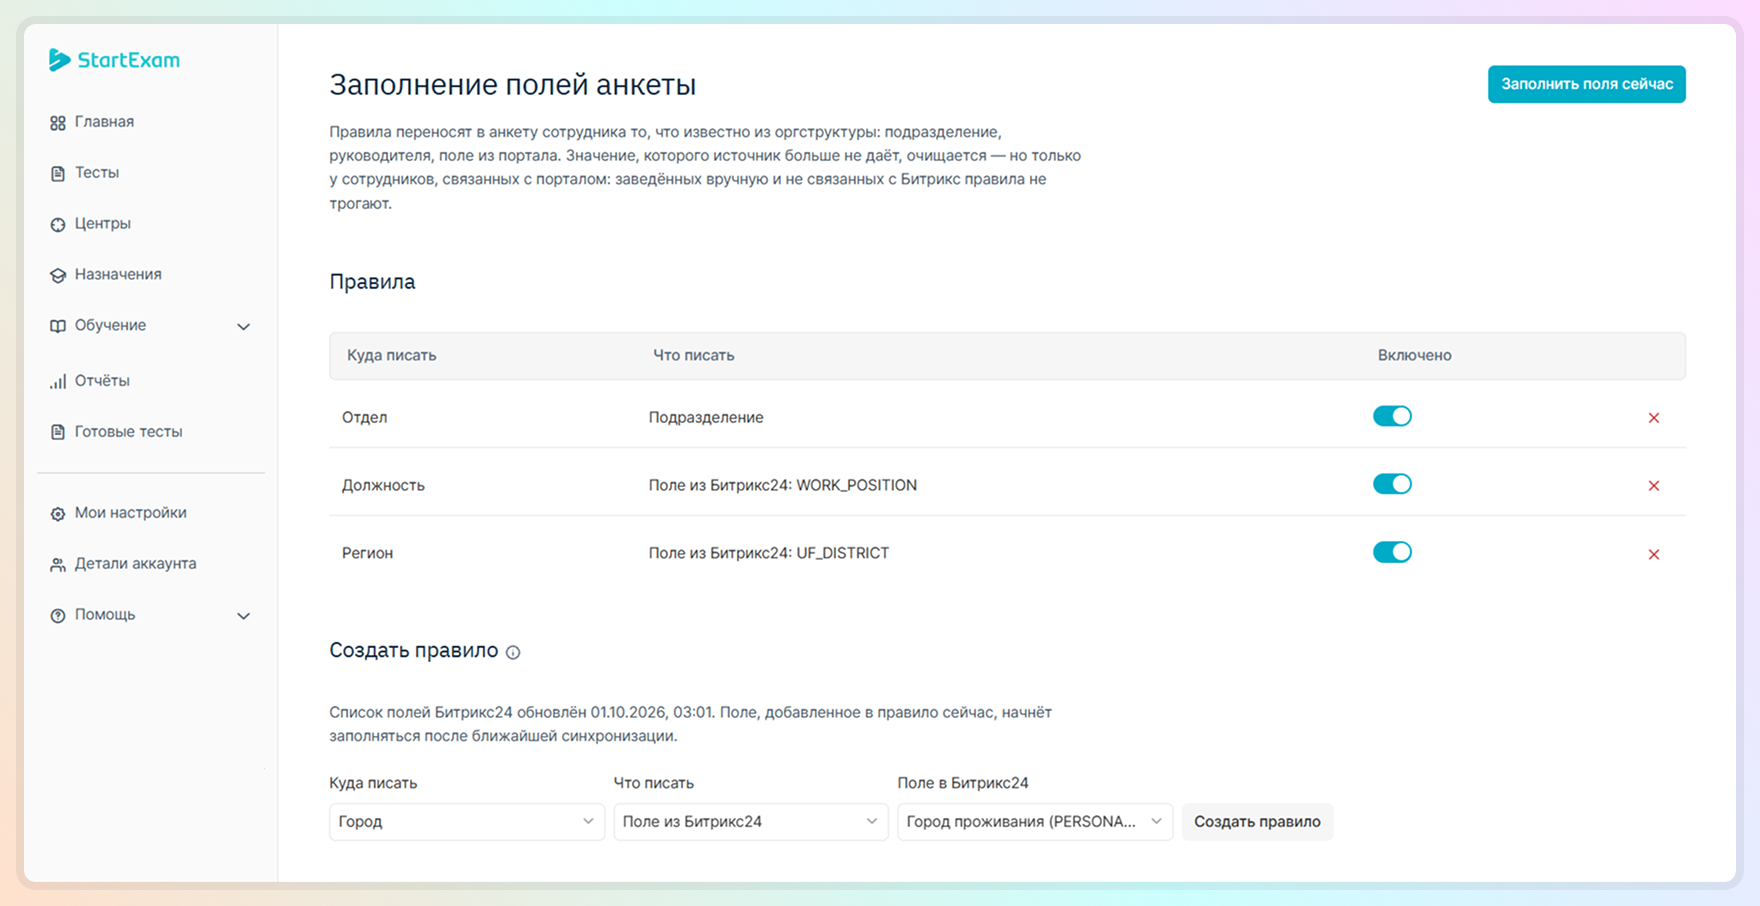Open the Куда писать dropdown showing Город
The image size is (1760, 906).
pos(467,822)
